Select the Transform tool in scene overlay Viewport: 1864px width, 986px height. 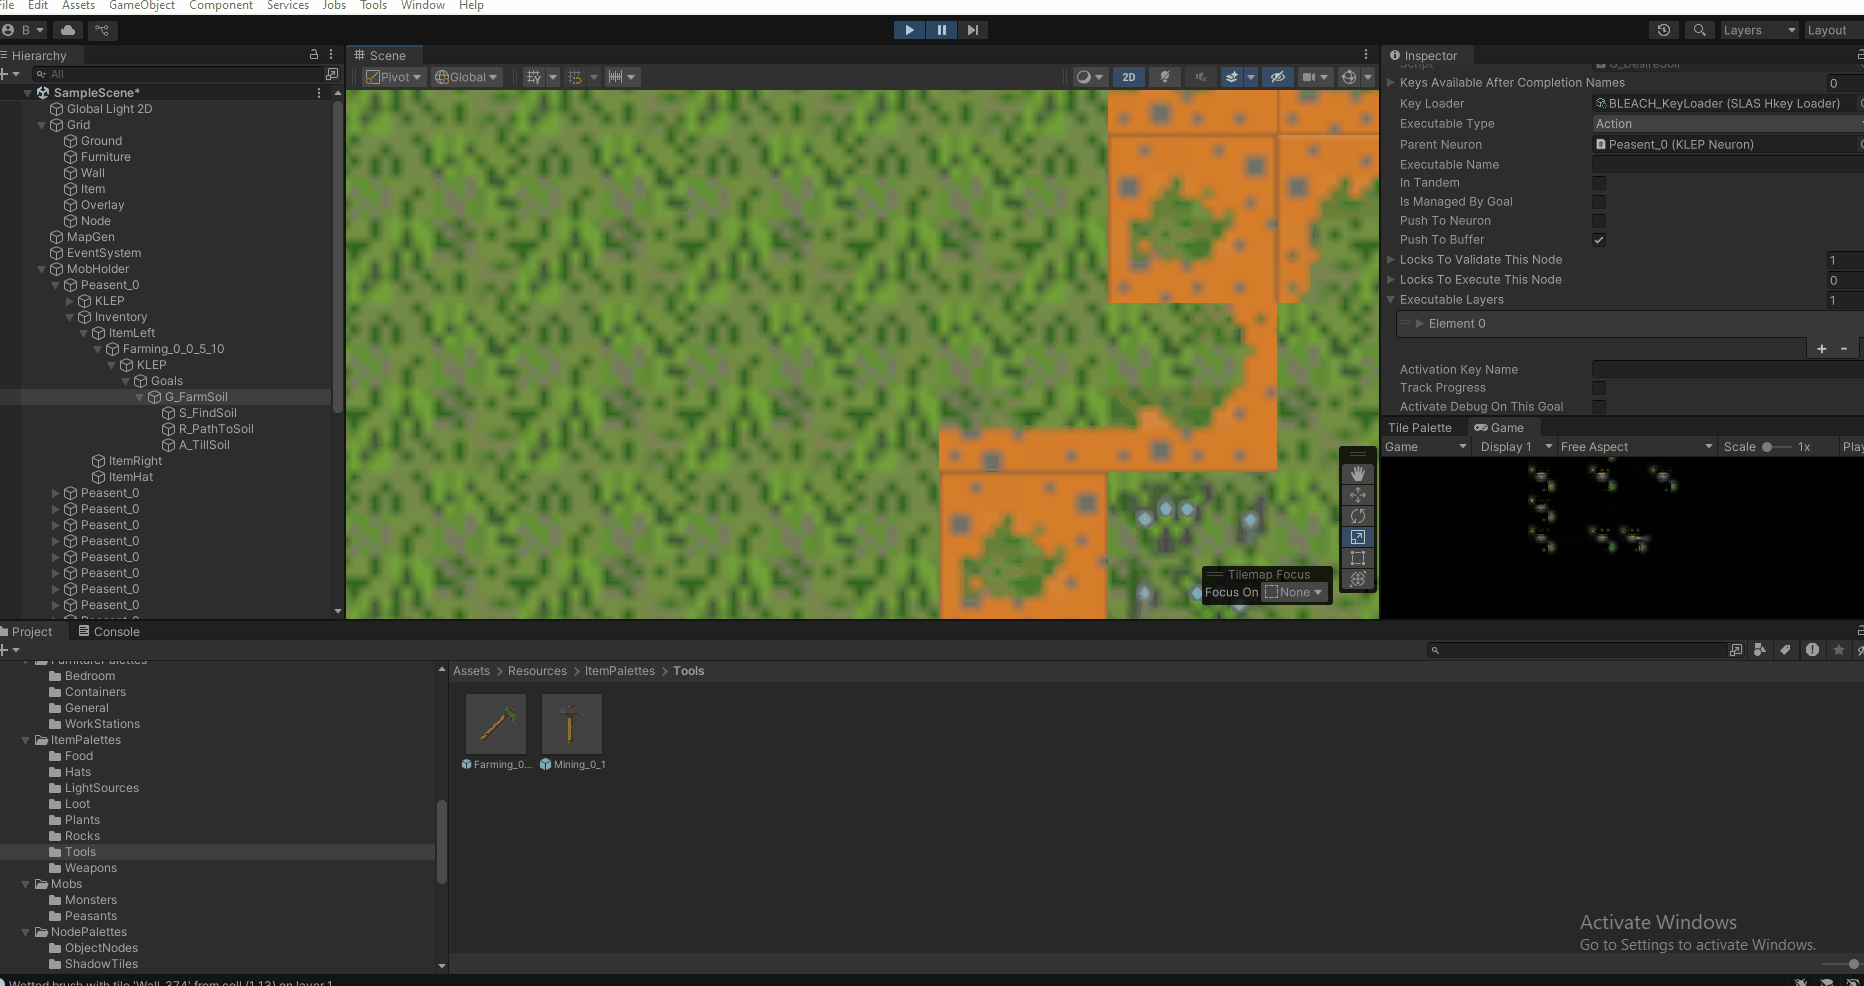[x=1357, y=579]
